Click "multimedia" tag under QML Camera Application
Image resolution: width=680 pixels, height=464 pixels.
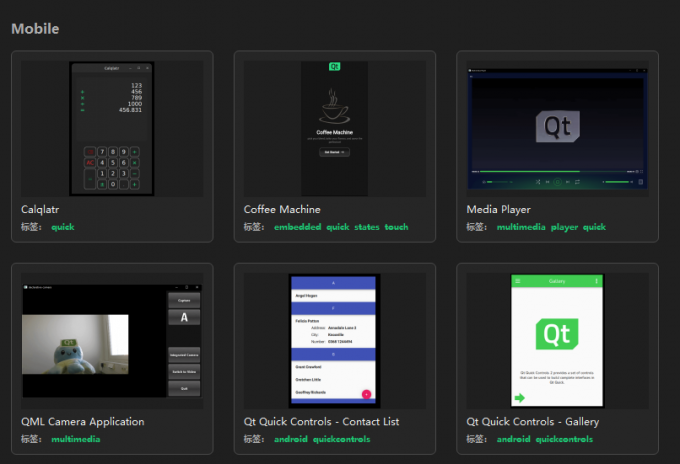(75, 439)
